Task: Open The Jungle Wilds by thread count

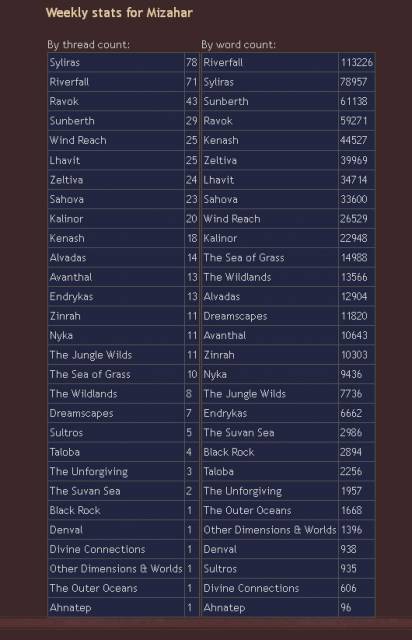Action: [x=91, y=355]
